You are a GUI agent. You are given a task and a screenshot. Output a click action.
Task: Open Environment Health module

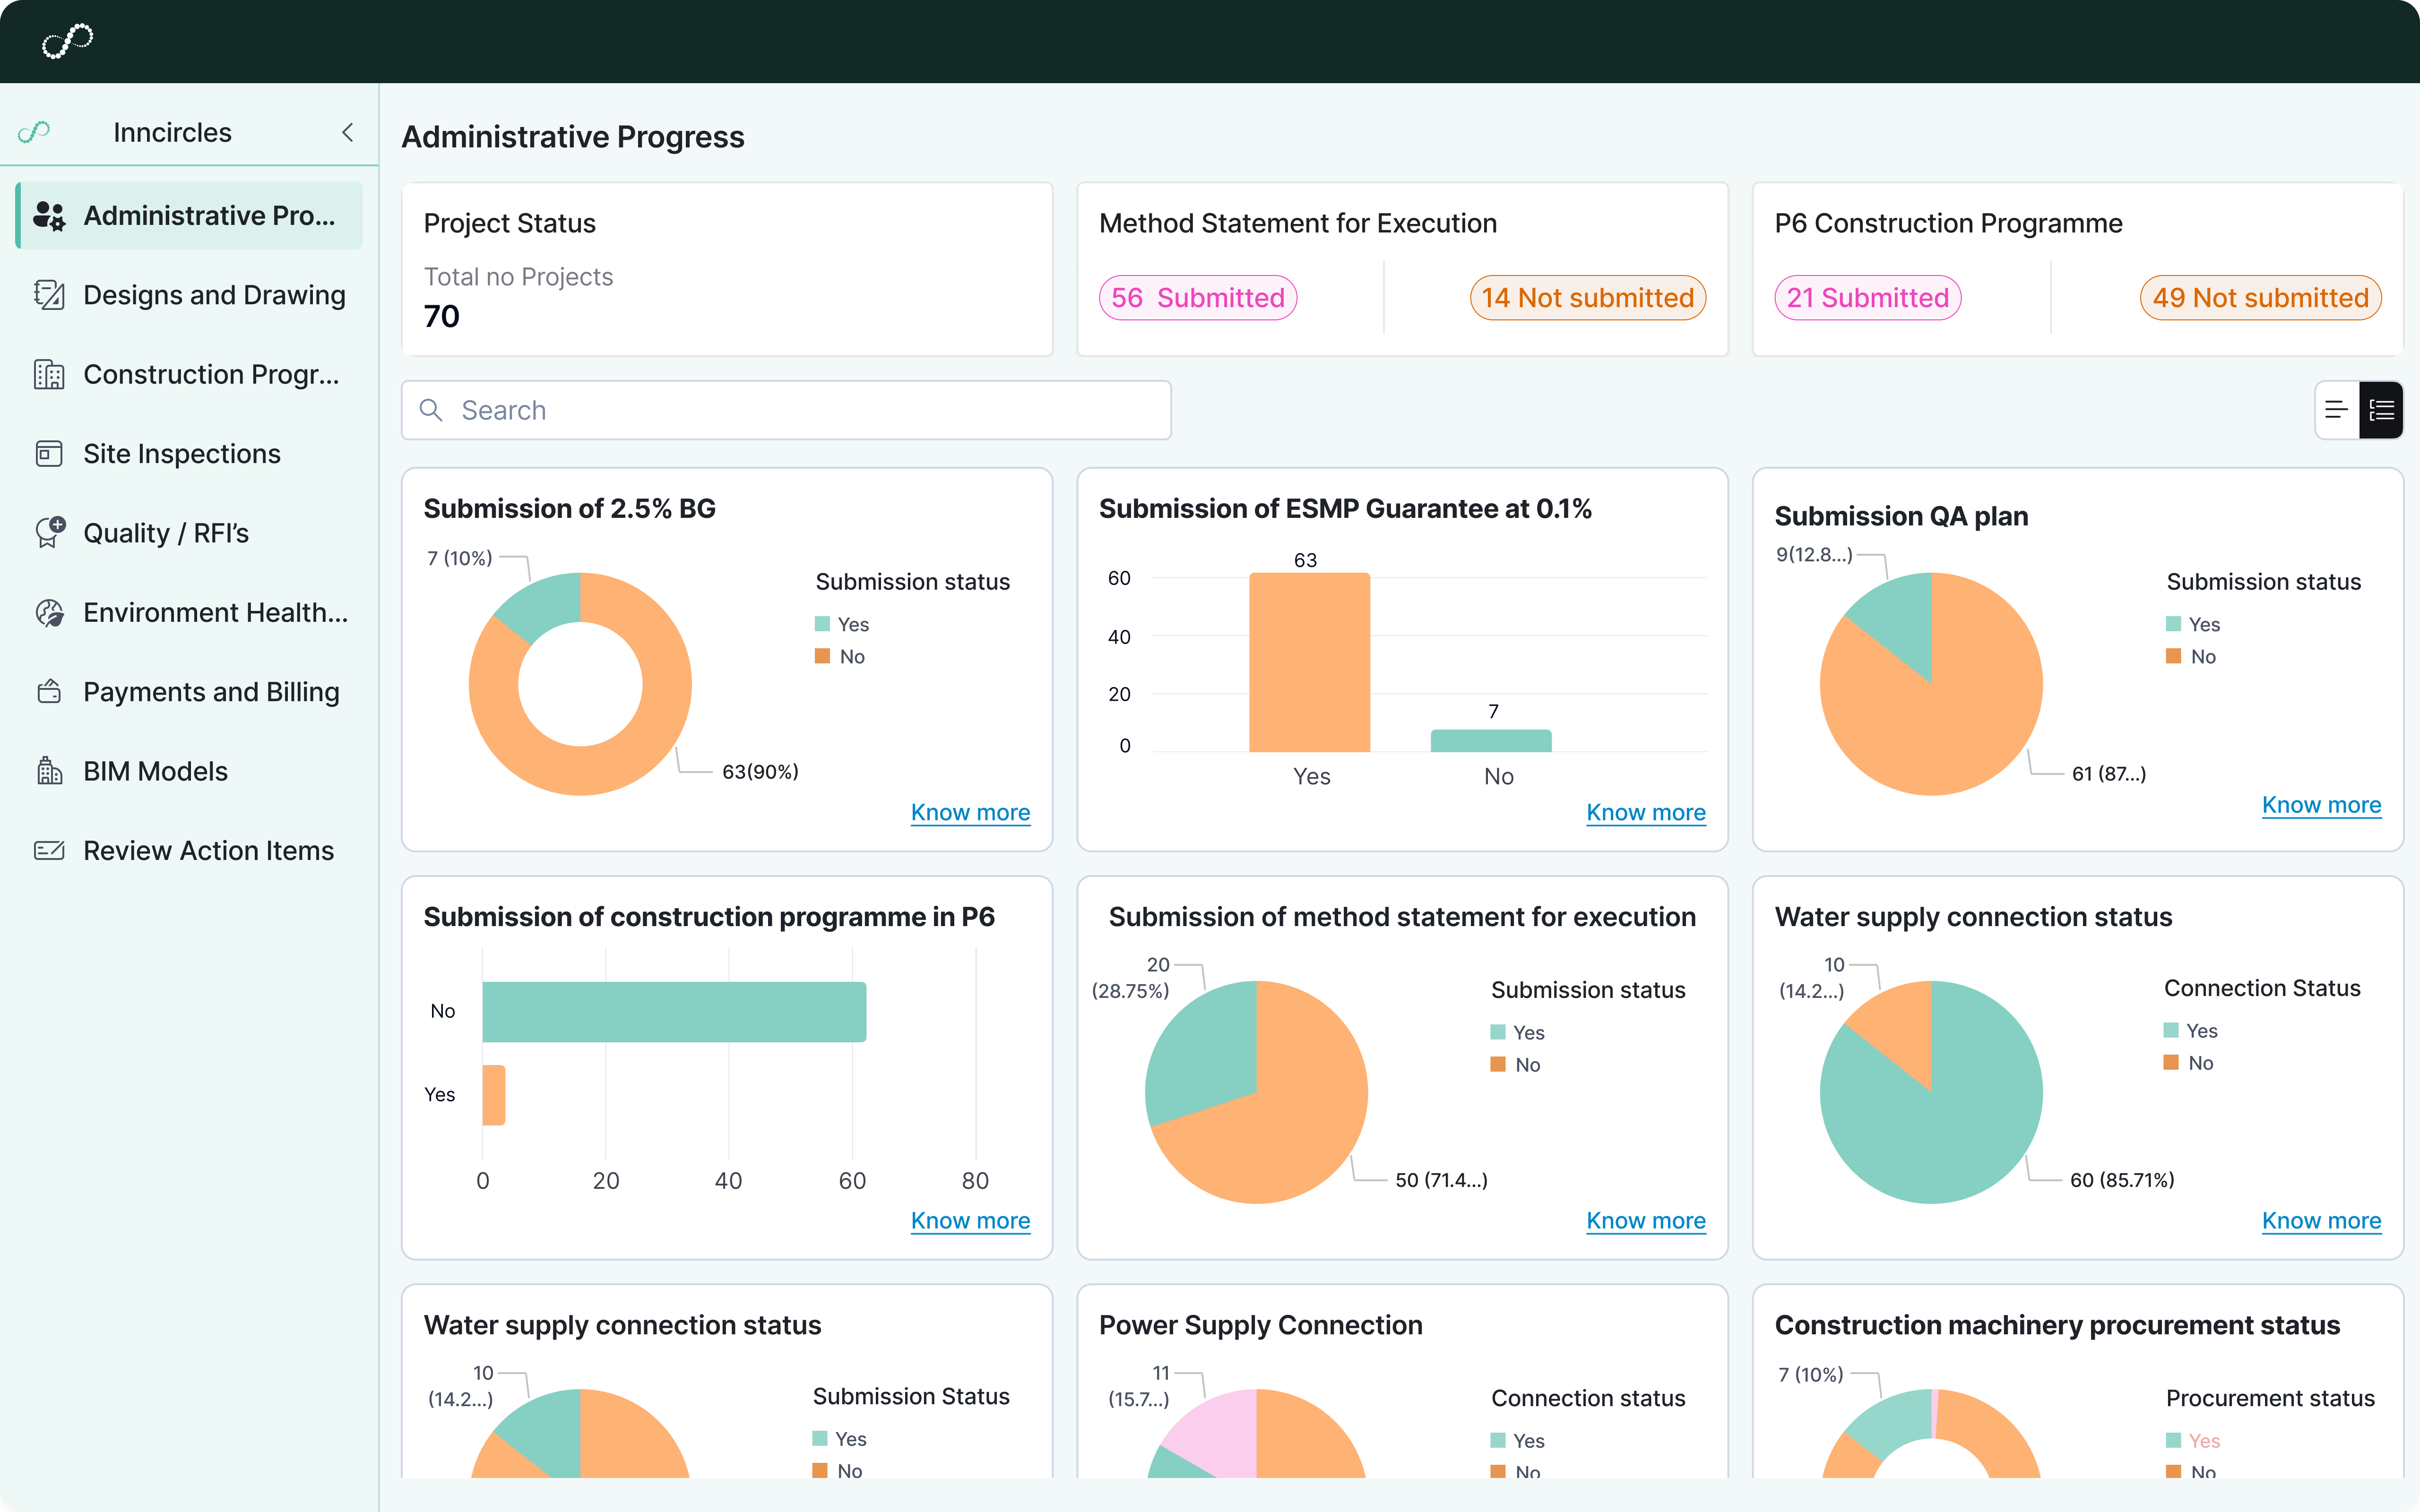pyautogui.click(x=215, y=612)
